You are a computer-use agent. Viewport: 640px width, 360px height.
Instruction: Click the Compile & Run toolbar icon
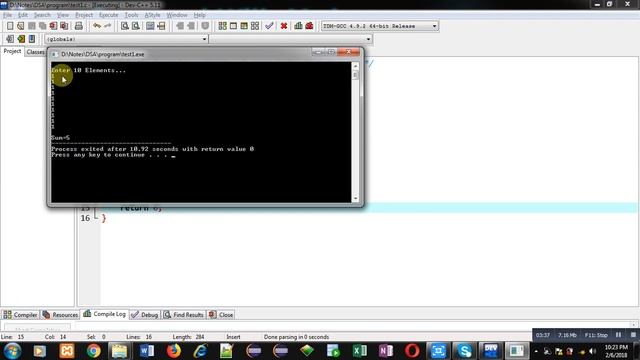(x=244, y=26)
